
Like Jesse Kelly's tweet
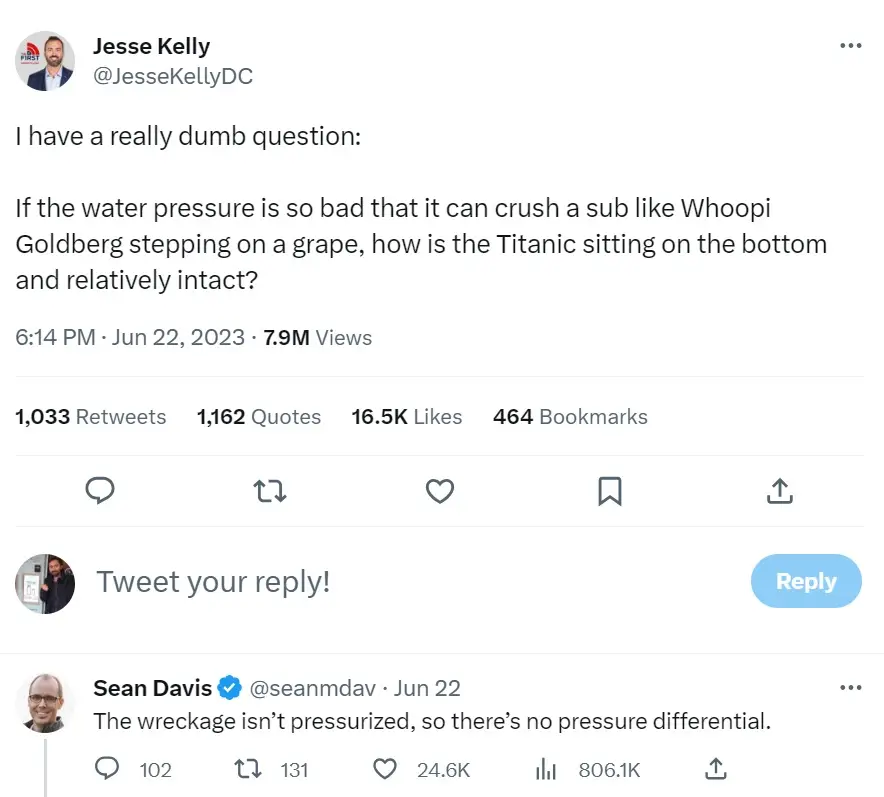440,491
